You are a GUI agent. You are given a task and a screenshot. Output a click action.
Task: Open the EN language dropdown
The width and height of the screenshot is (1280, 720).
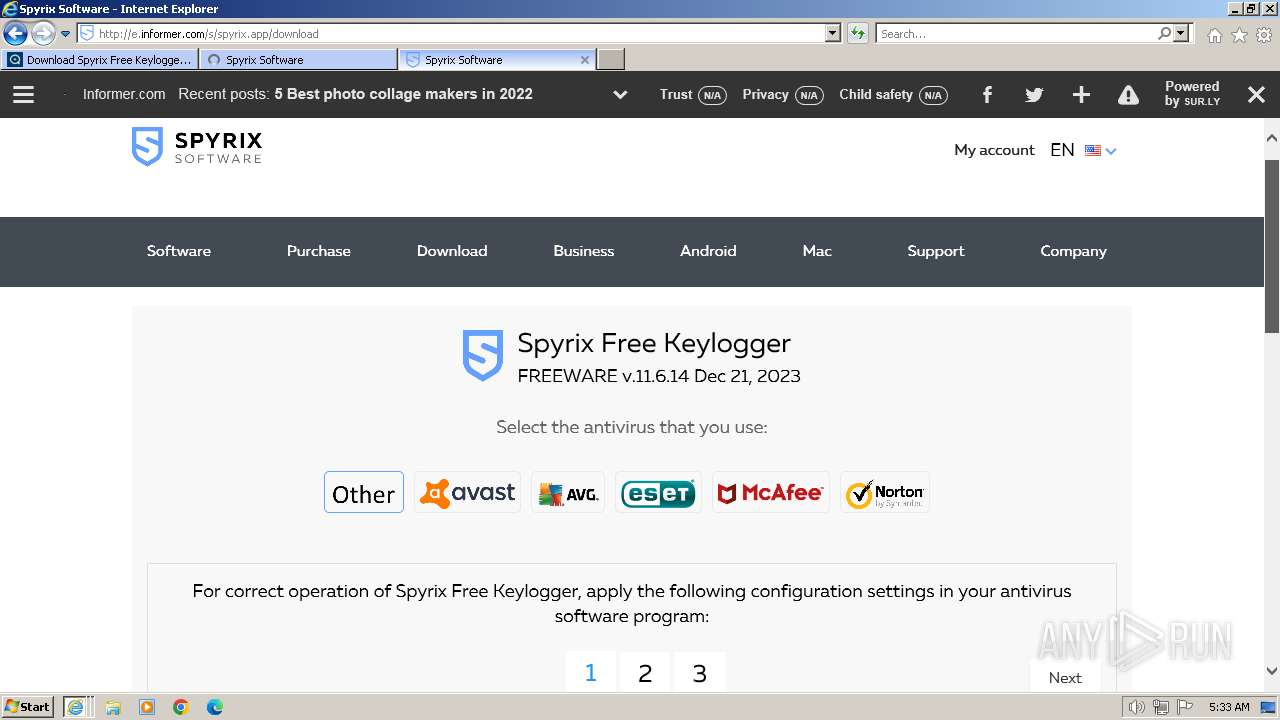coord(1083,150)
